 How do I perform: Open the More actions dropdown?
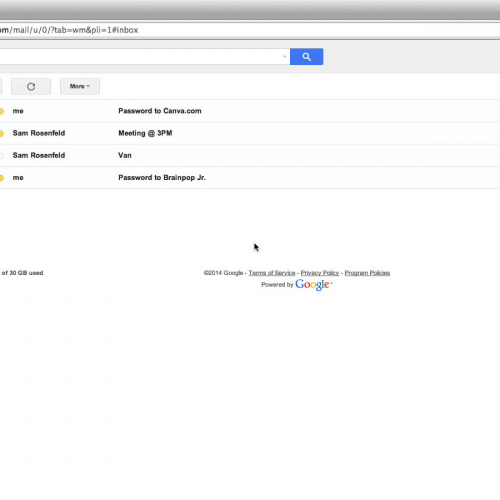[x=80, y=86]
